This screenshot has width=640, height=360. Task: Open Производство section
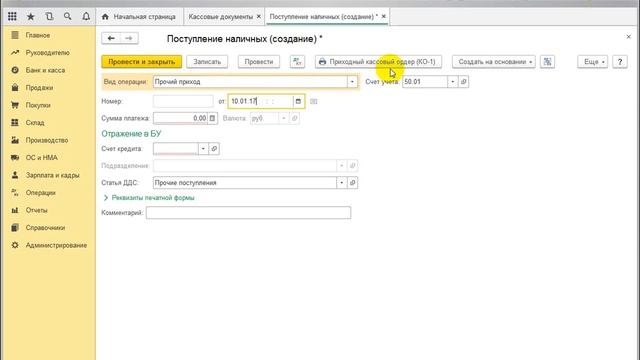pos(49,140)
